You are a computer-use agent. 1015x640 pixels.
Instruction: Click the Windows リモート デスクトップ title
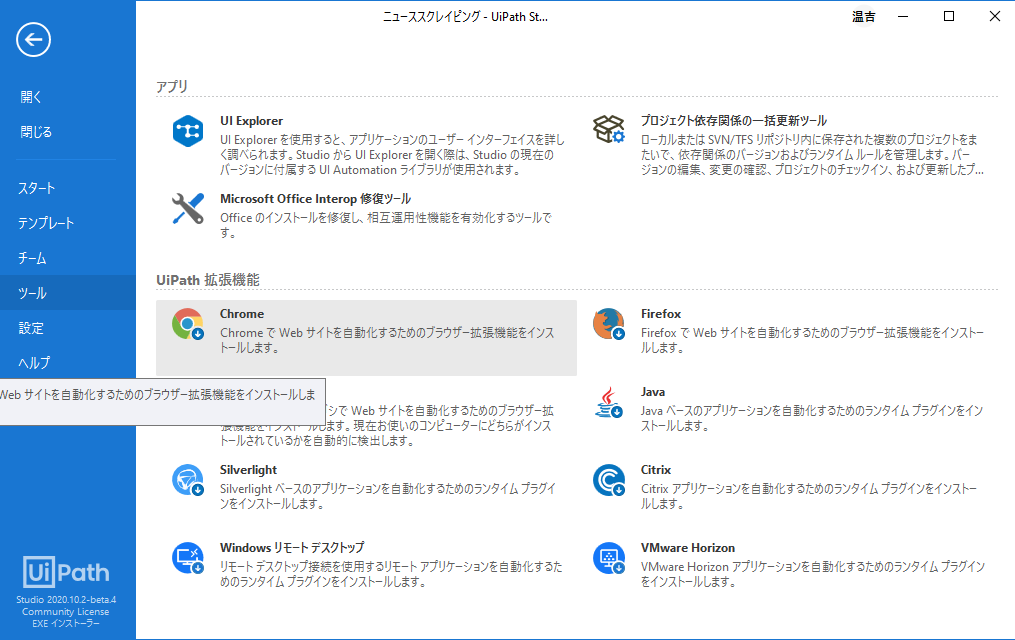pos(292,547)
